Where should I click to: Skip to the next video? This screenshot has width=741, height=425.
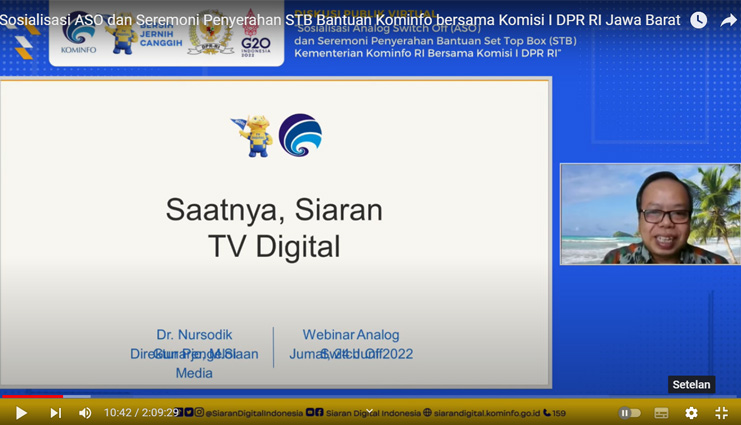[x=56, y=413]
